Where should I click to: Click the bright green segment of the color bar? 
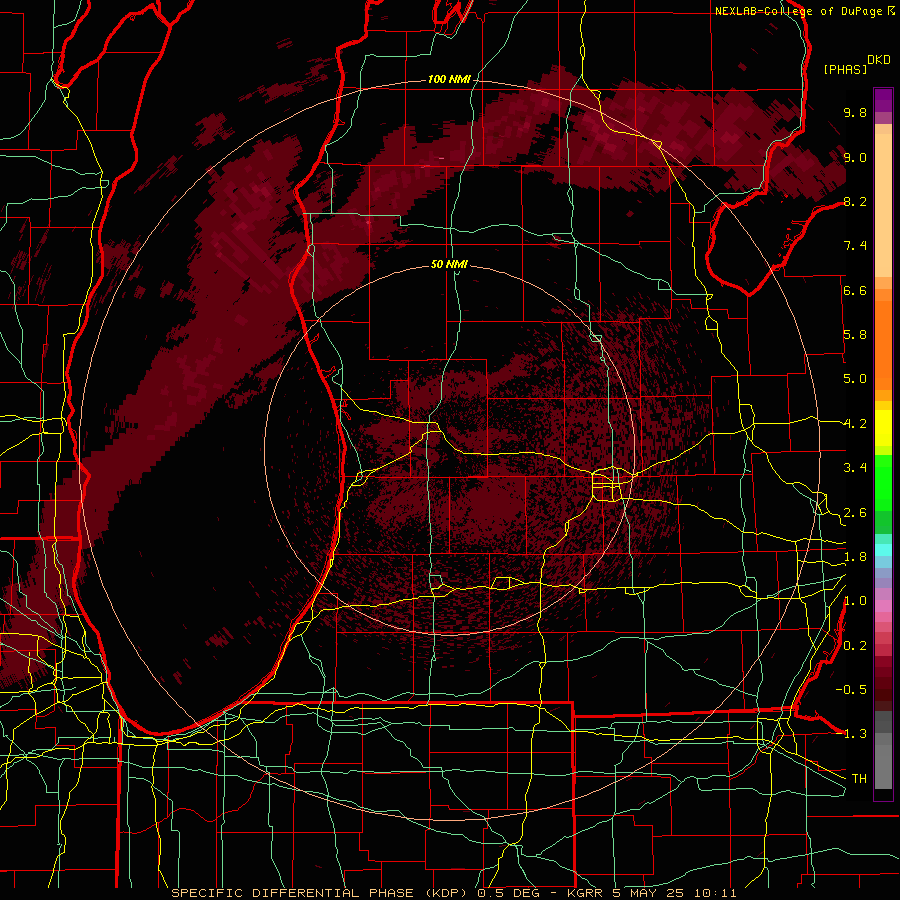(883, 482)
